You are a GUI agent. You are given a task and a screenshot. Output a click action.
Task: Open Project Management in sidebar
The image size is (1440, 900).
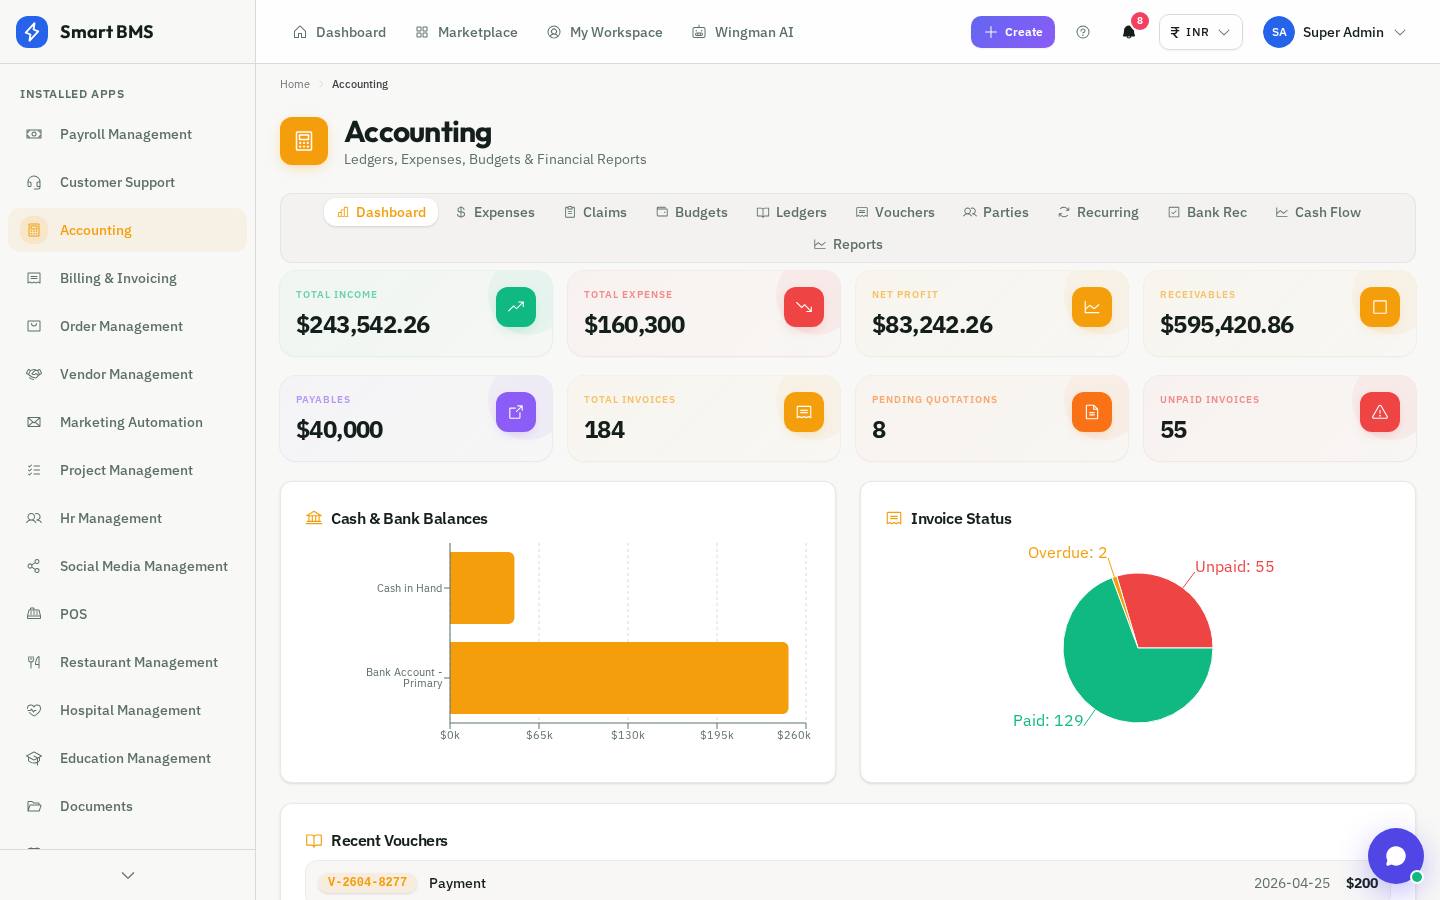[127, 470]
